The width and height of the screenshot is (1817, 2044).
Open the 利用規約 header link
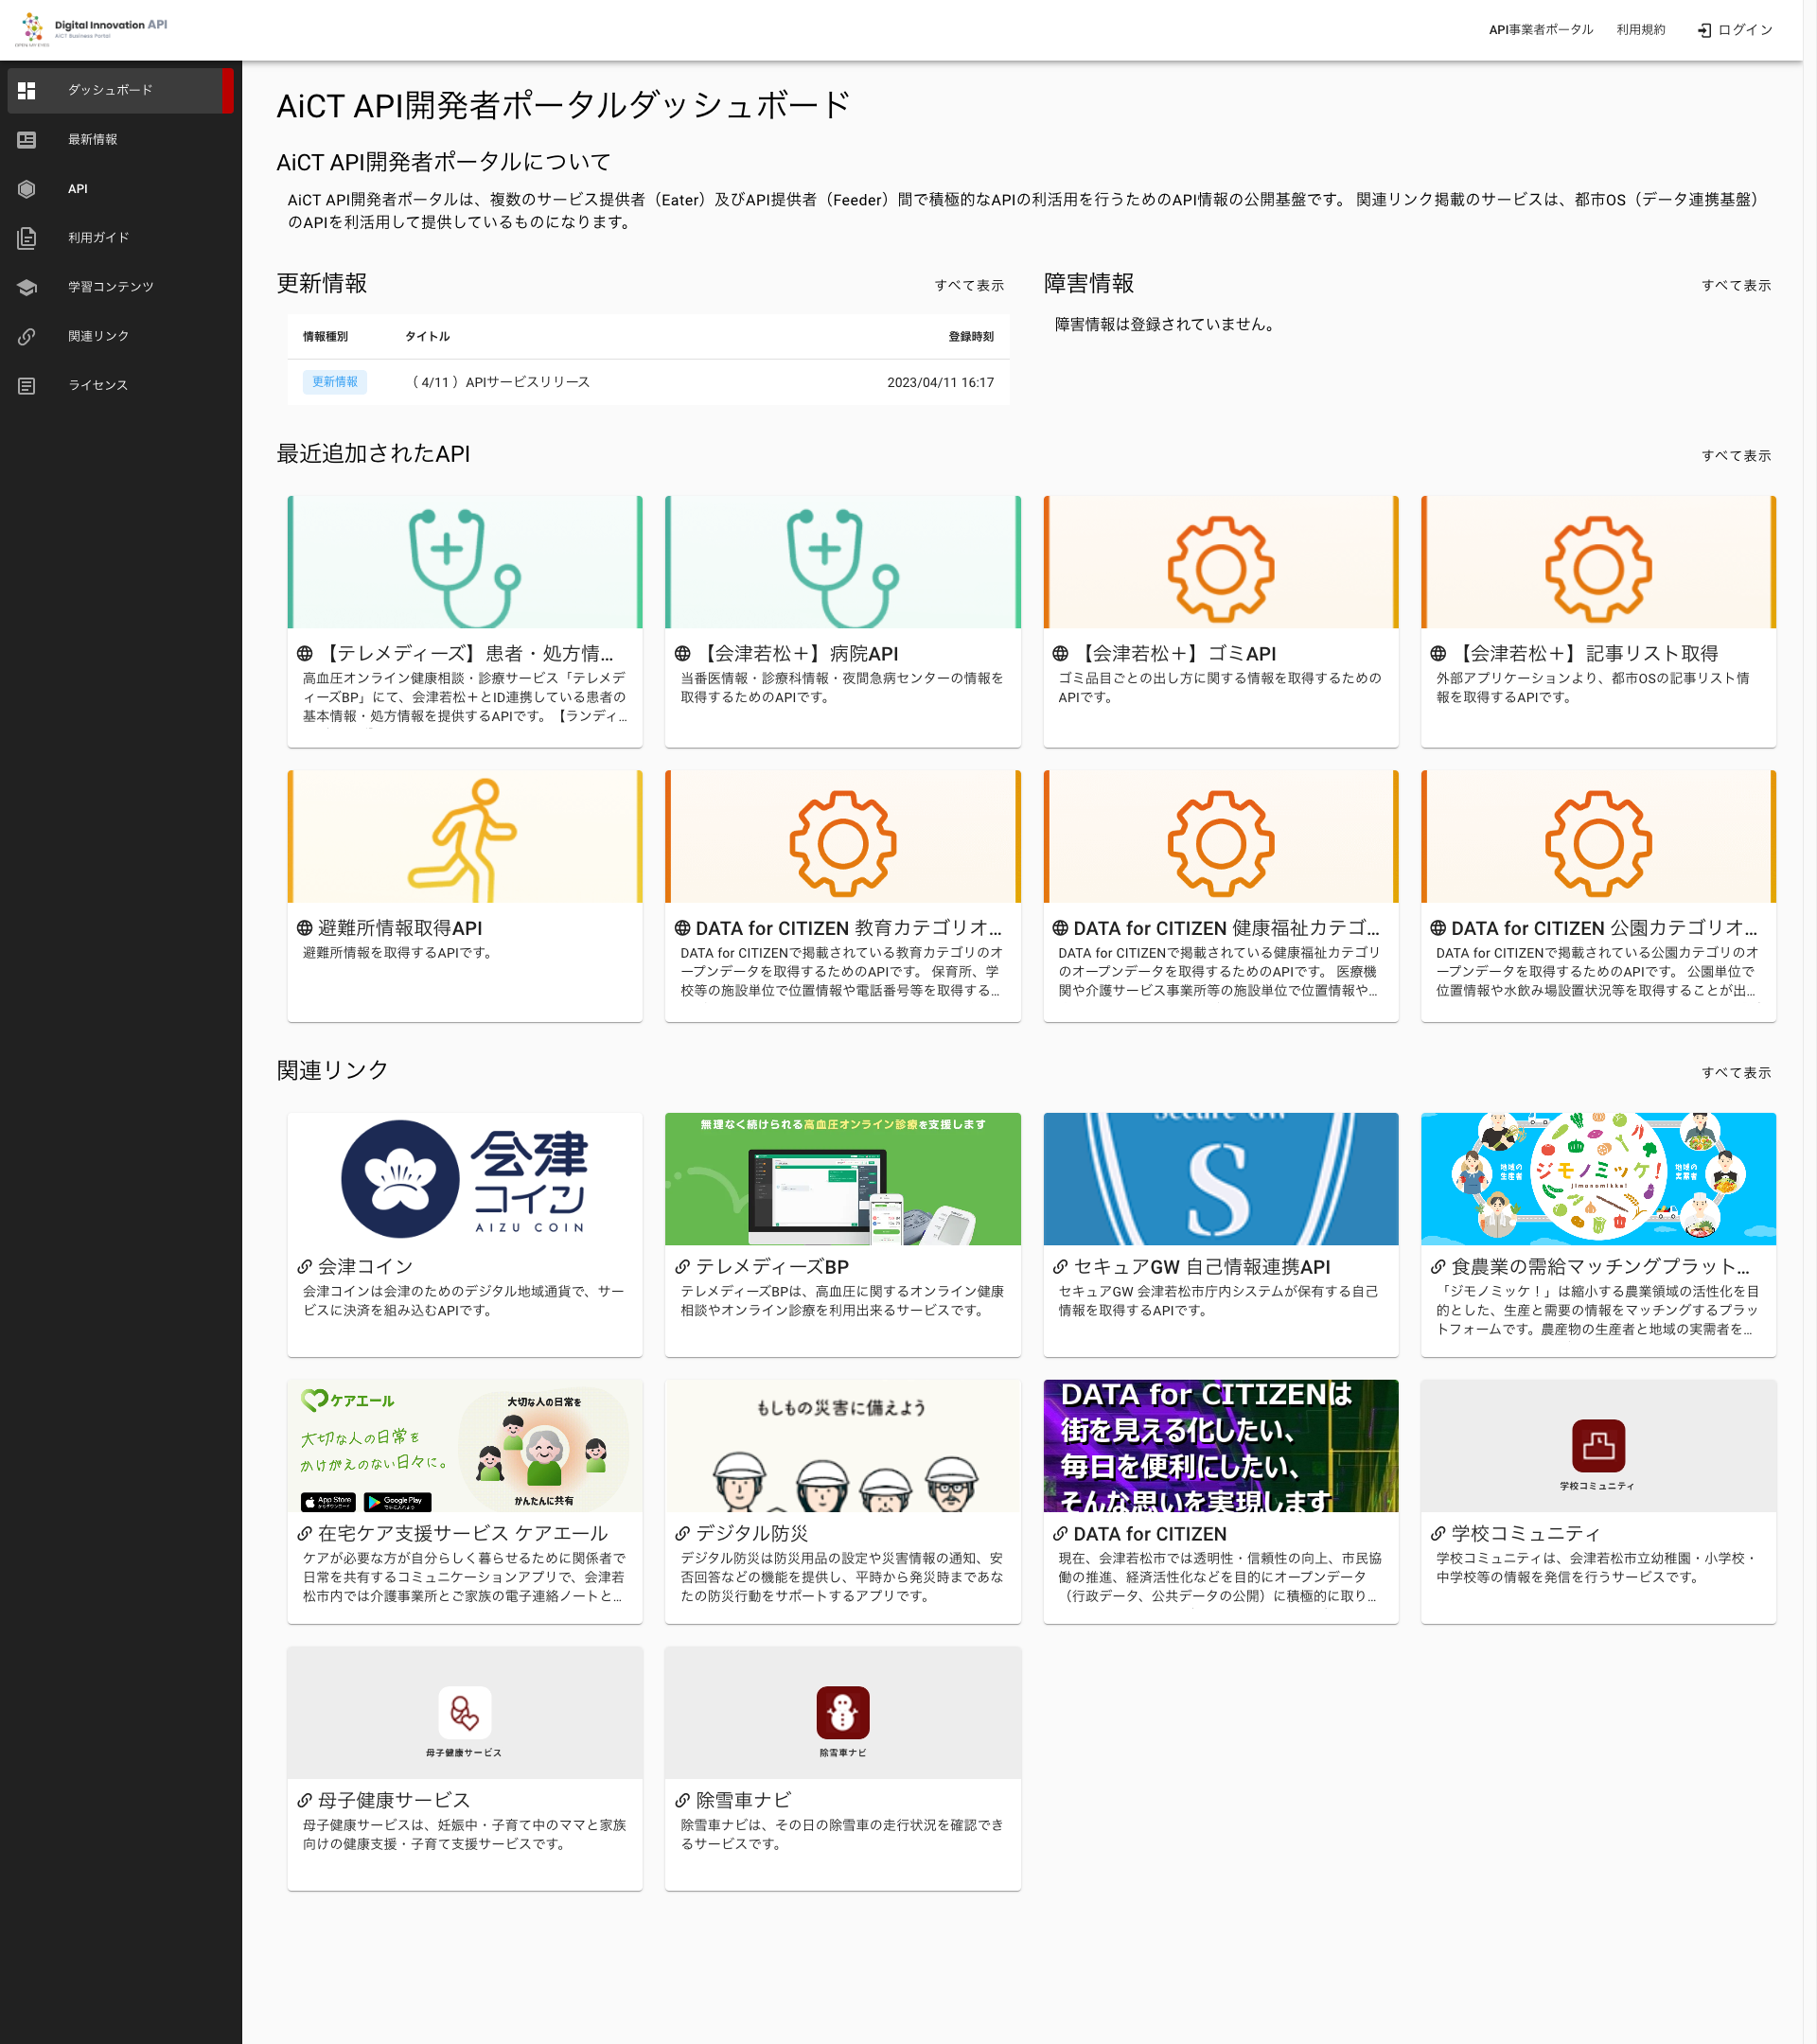(x=1640, y=30)
